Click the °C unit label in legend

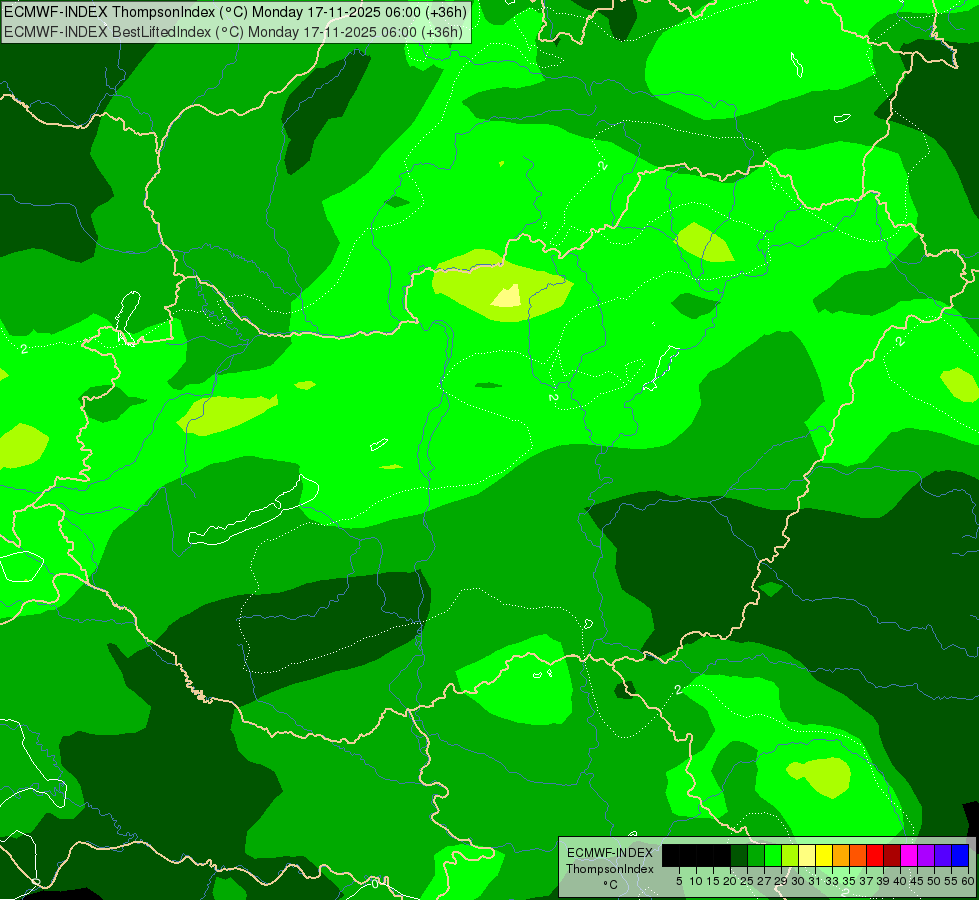pyautogui.click(x=610, y=885)
